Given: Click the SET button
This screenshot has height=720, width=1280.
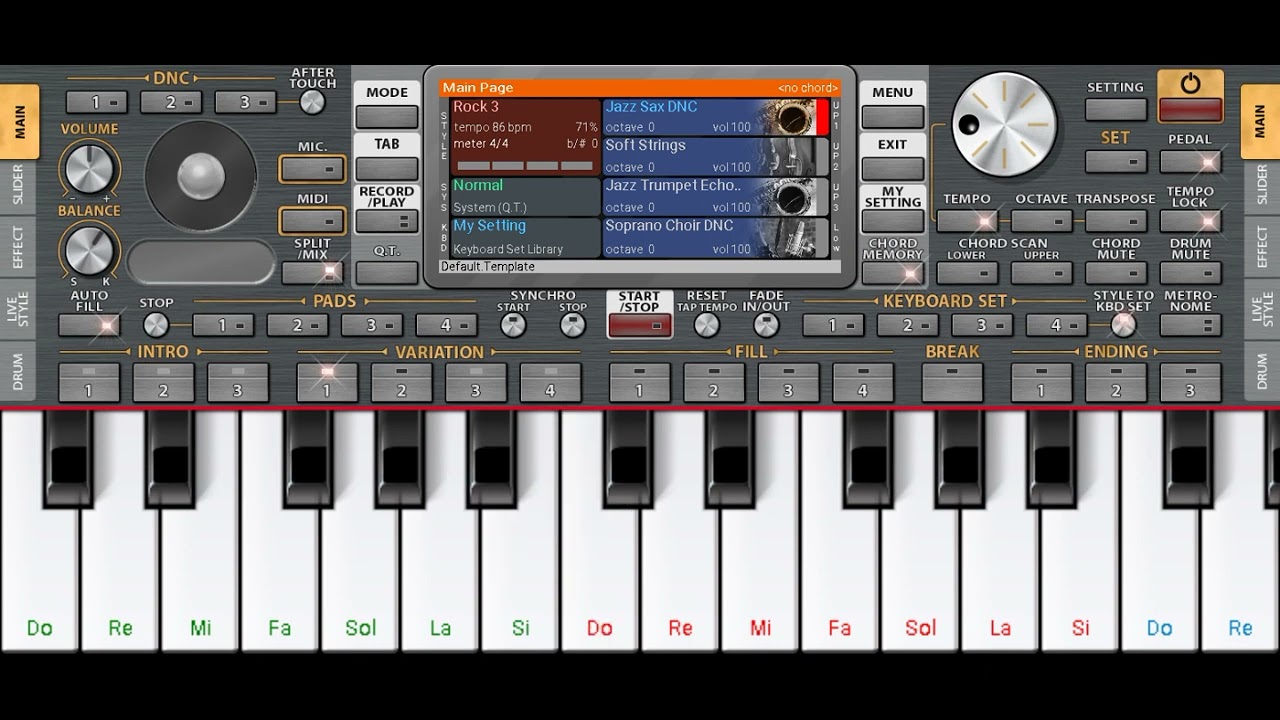Looking at the screenshot, I should (x=1116, y=161).
